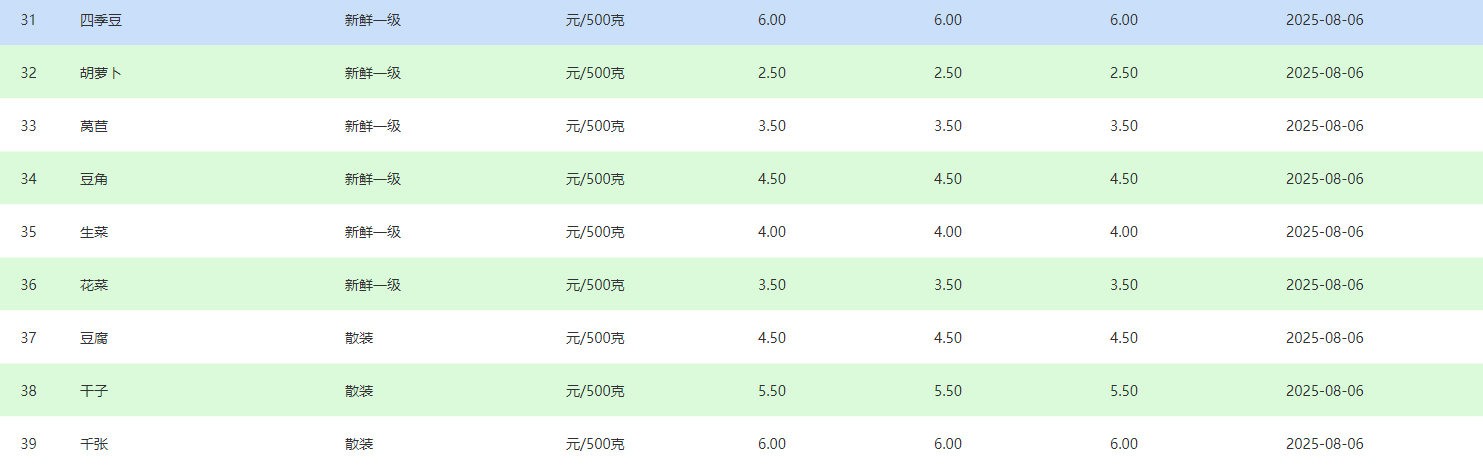The image size is (1483, 473).
Task: Select the 莴苣 row
Action: click(741, 126)
